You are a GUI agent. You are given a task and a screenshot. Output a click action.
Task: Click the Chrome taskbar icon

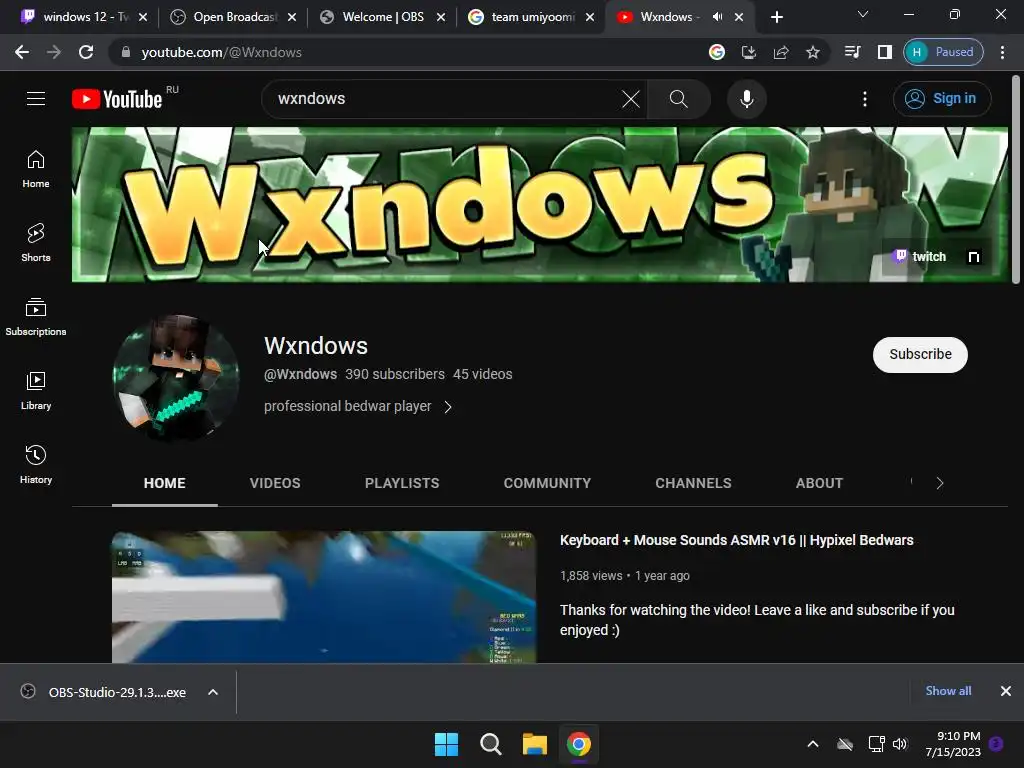[x=579, y=744]
